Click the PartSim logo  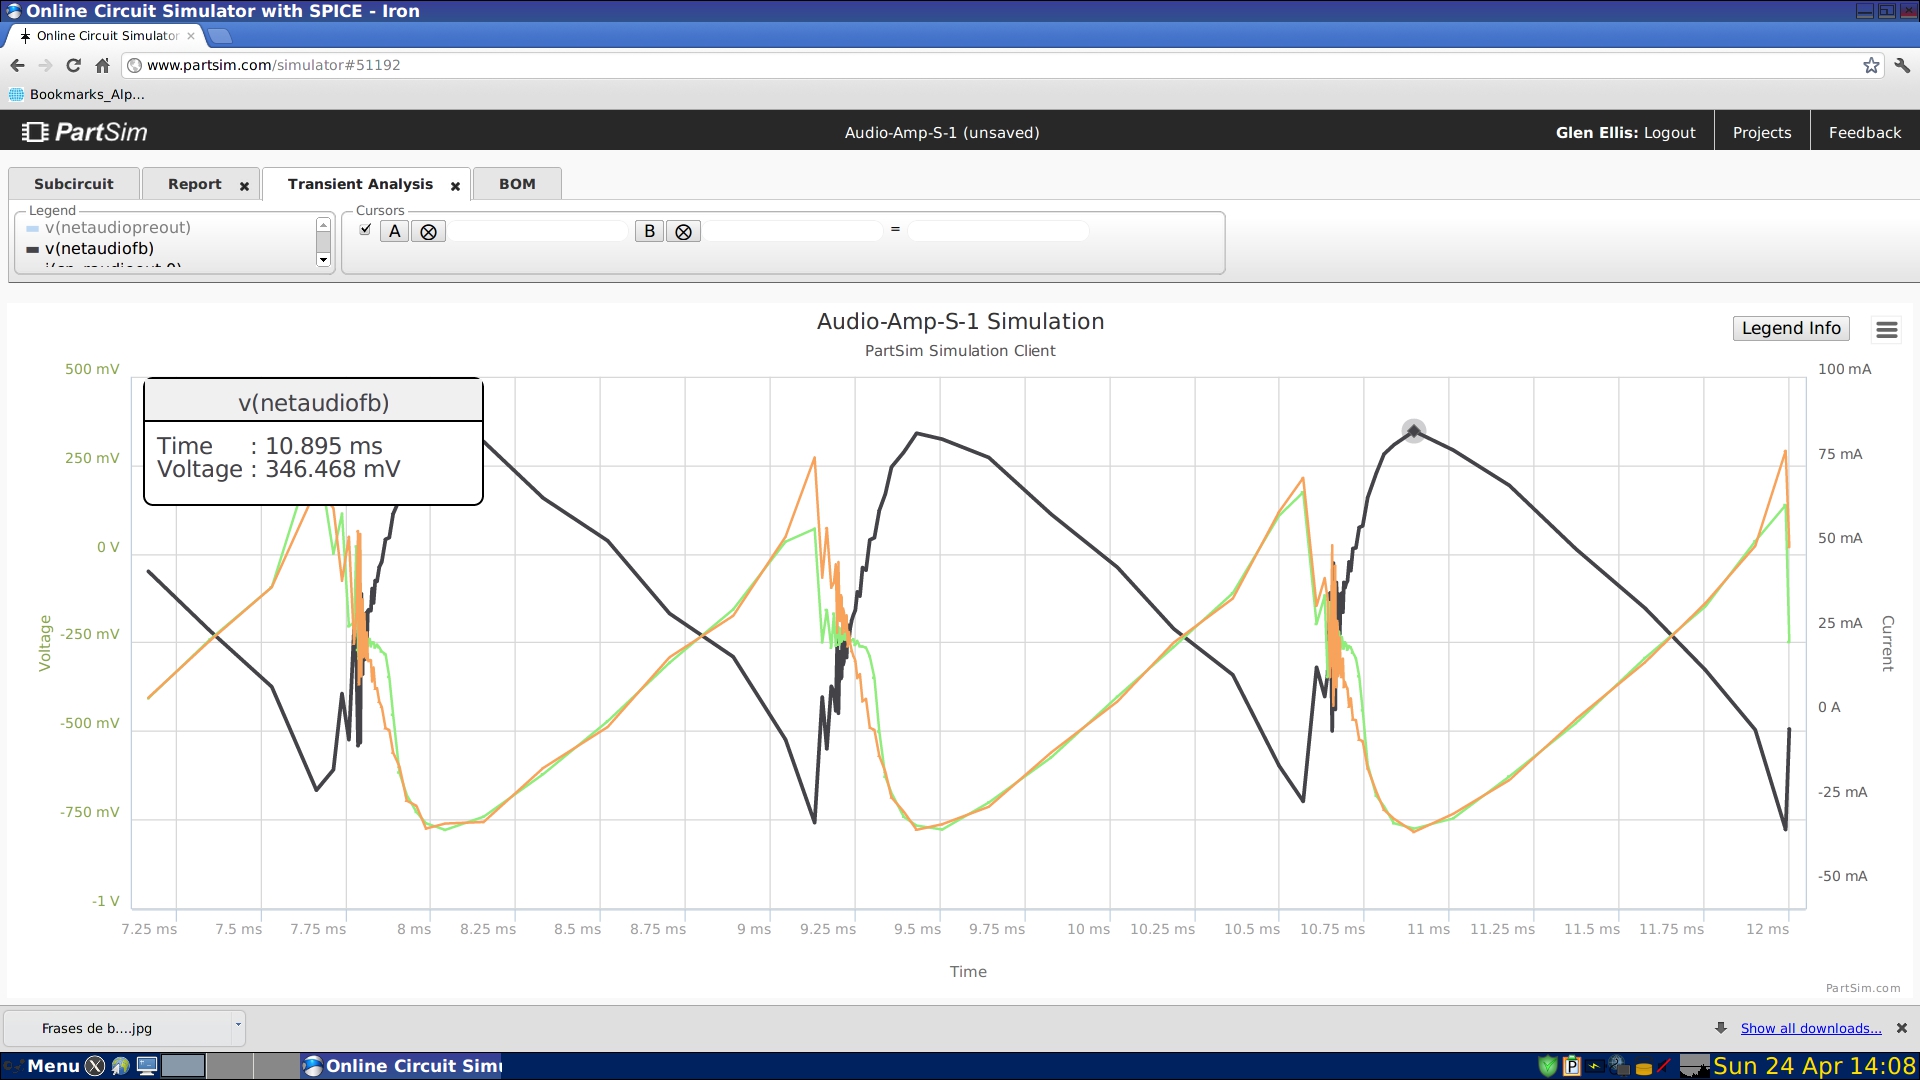click(85, 132)
